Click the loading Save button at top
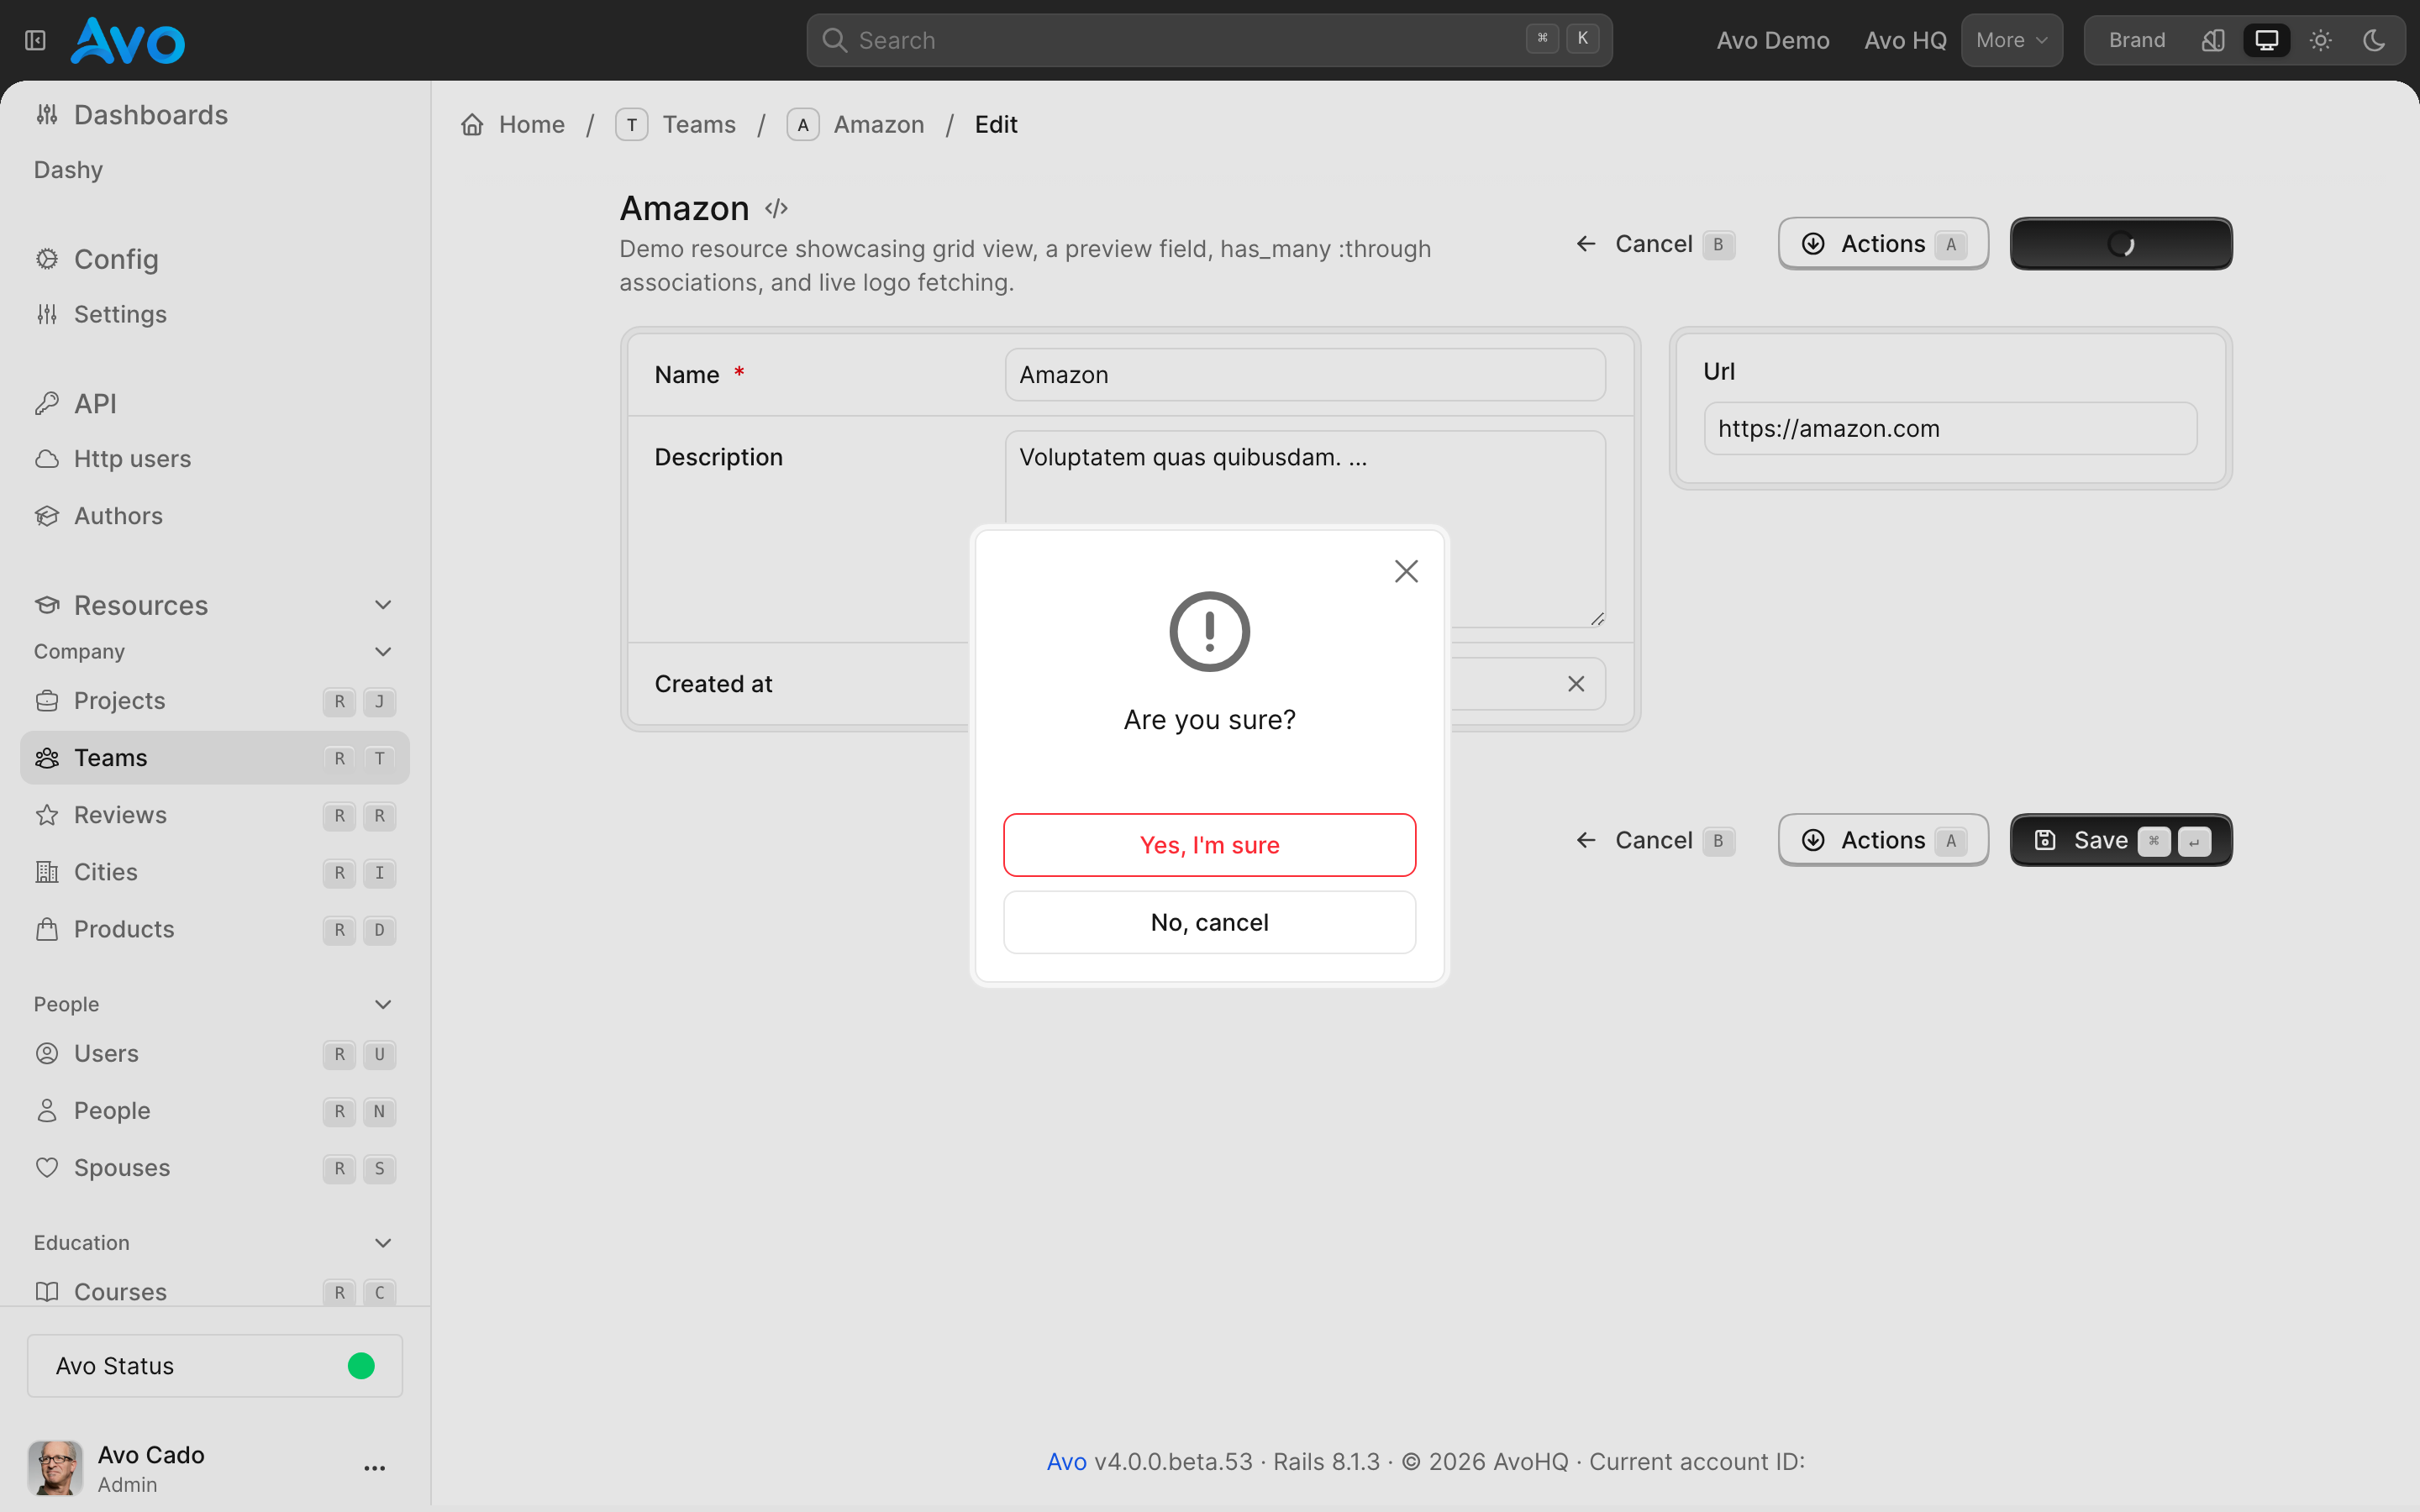Image resolution: width=2420 pixels, height=1512 pixels. pos(2120,244)
